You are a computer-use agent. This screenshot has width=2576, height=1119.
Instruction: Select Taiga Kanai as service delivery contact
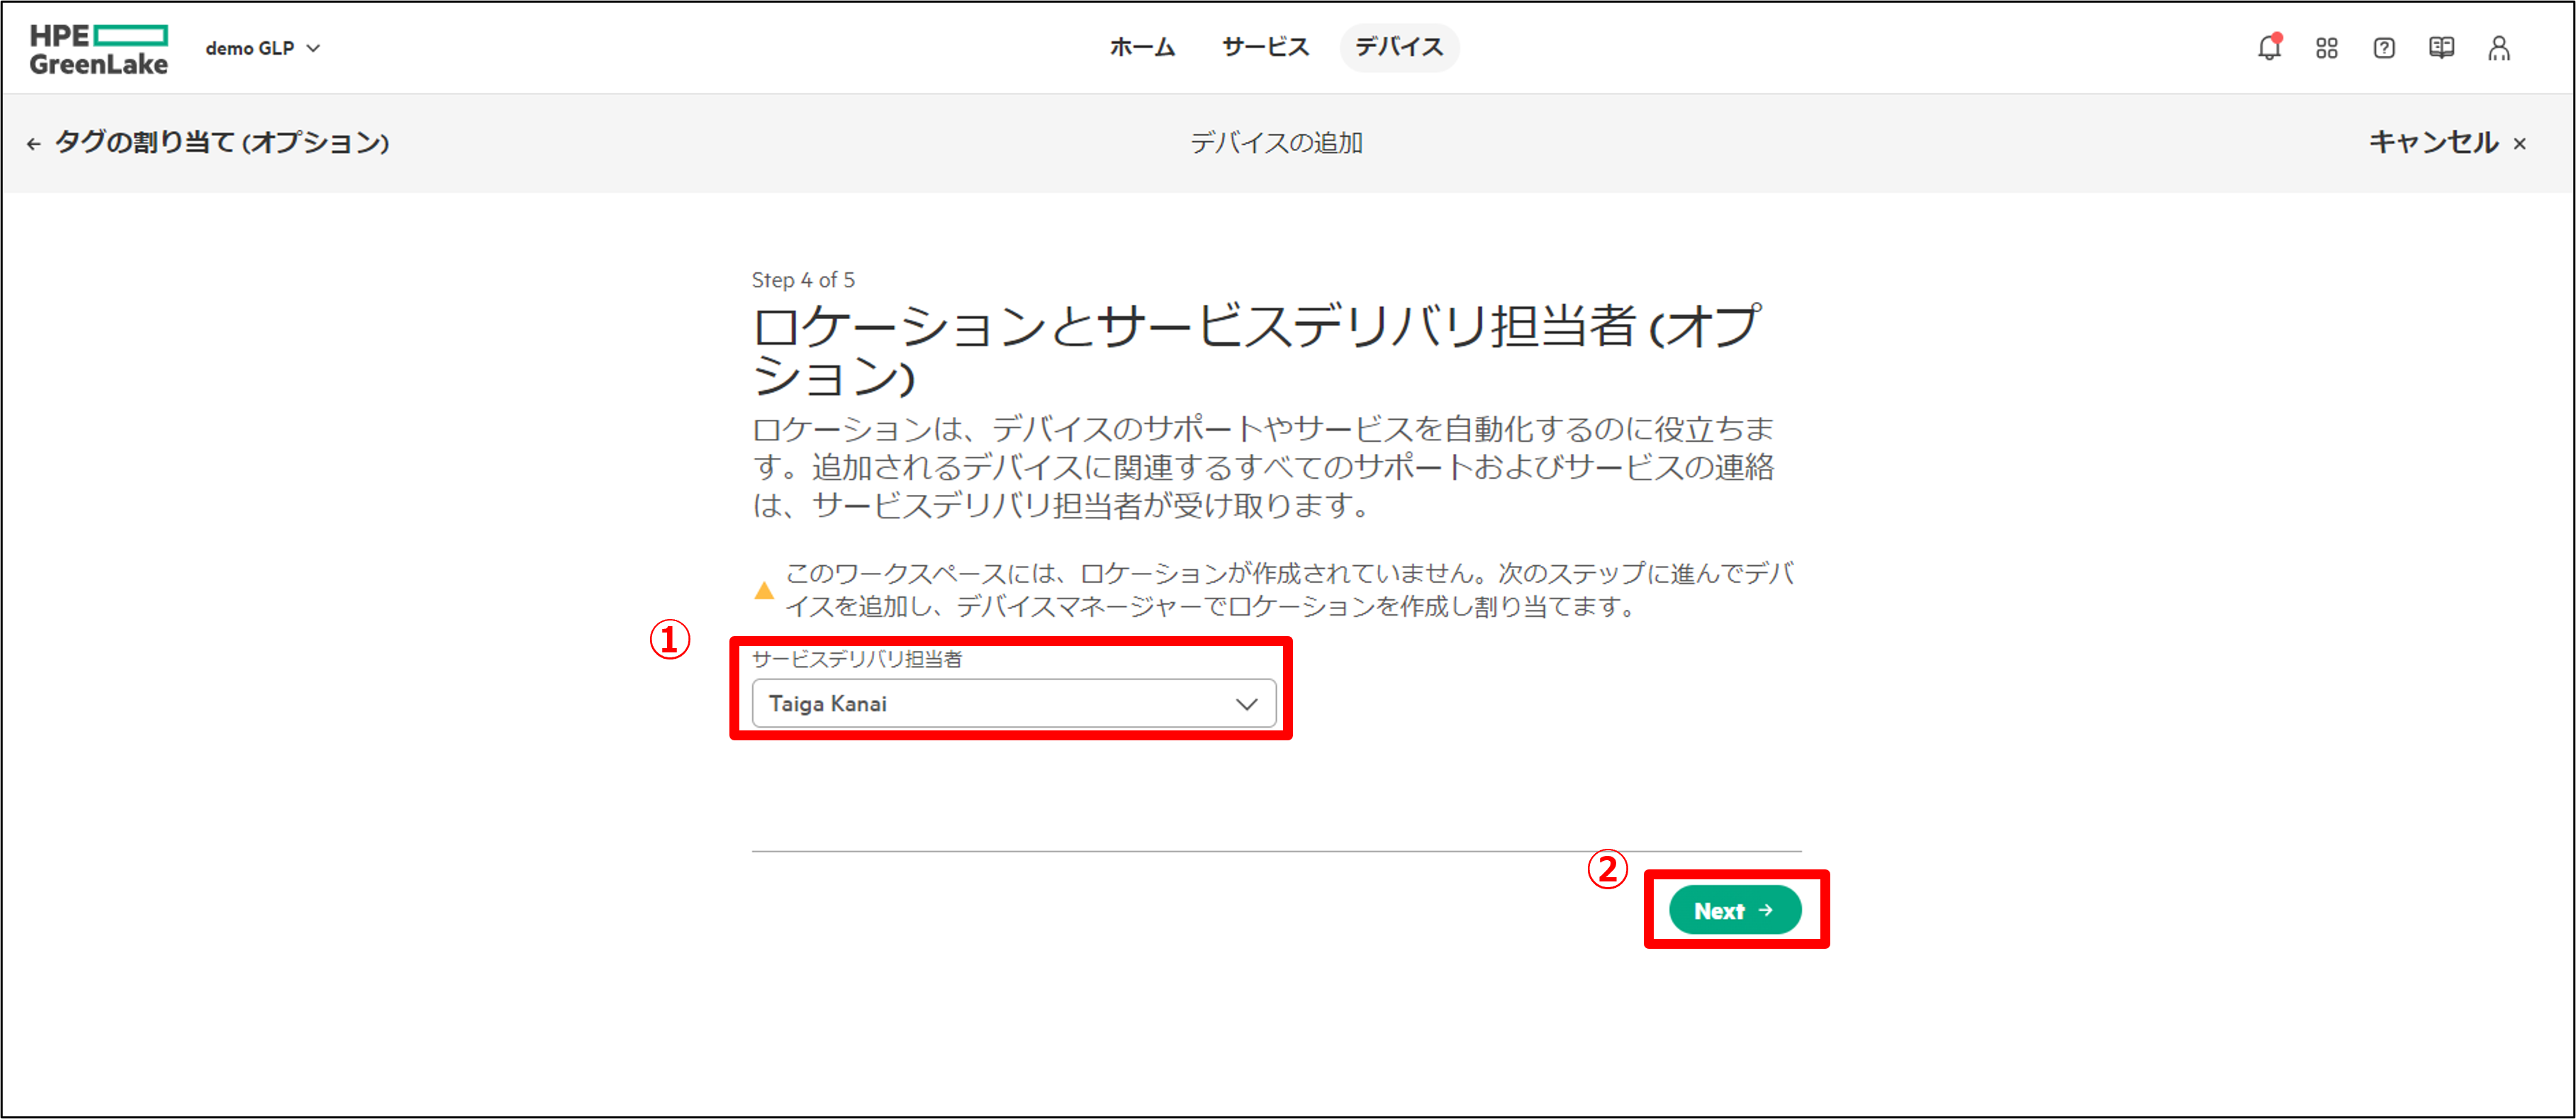(1009, 703)
